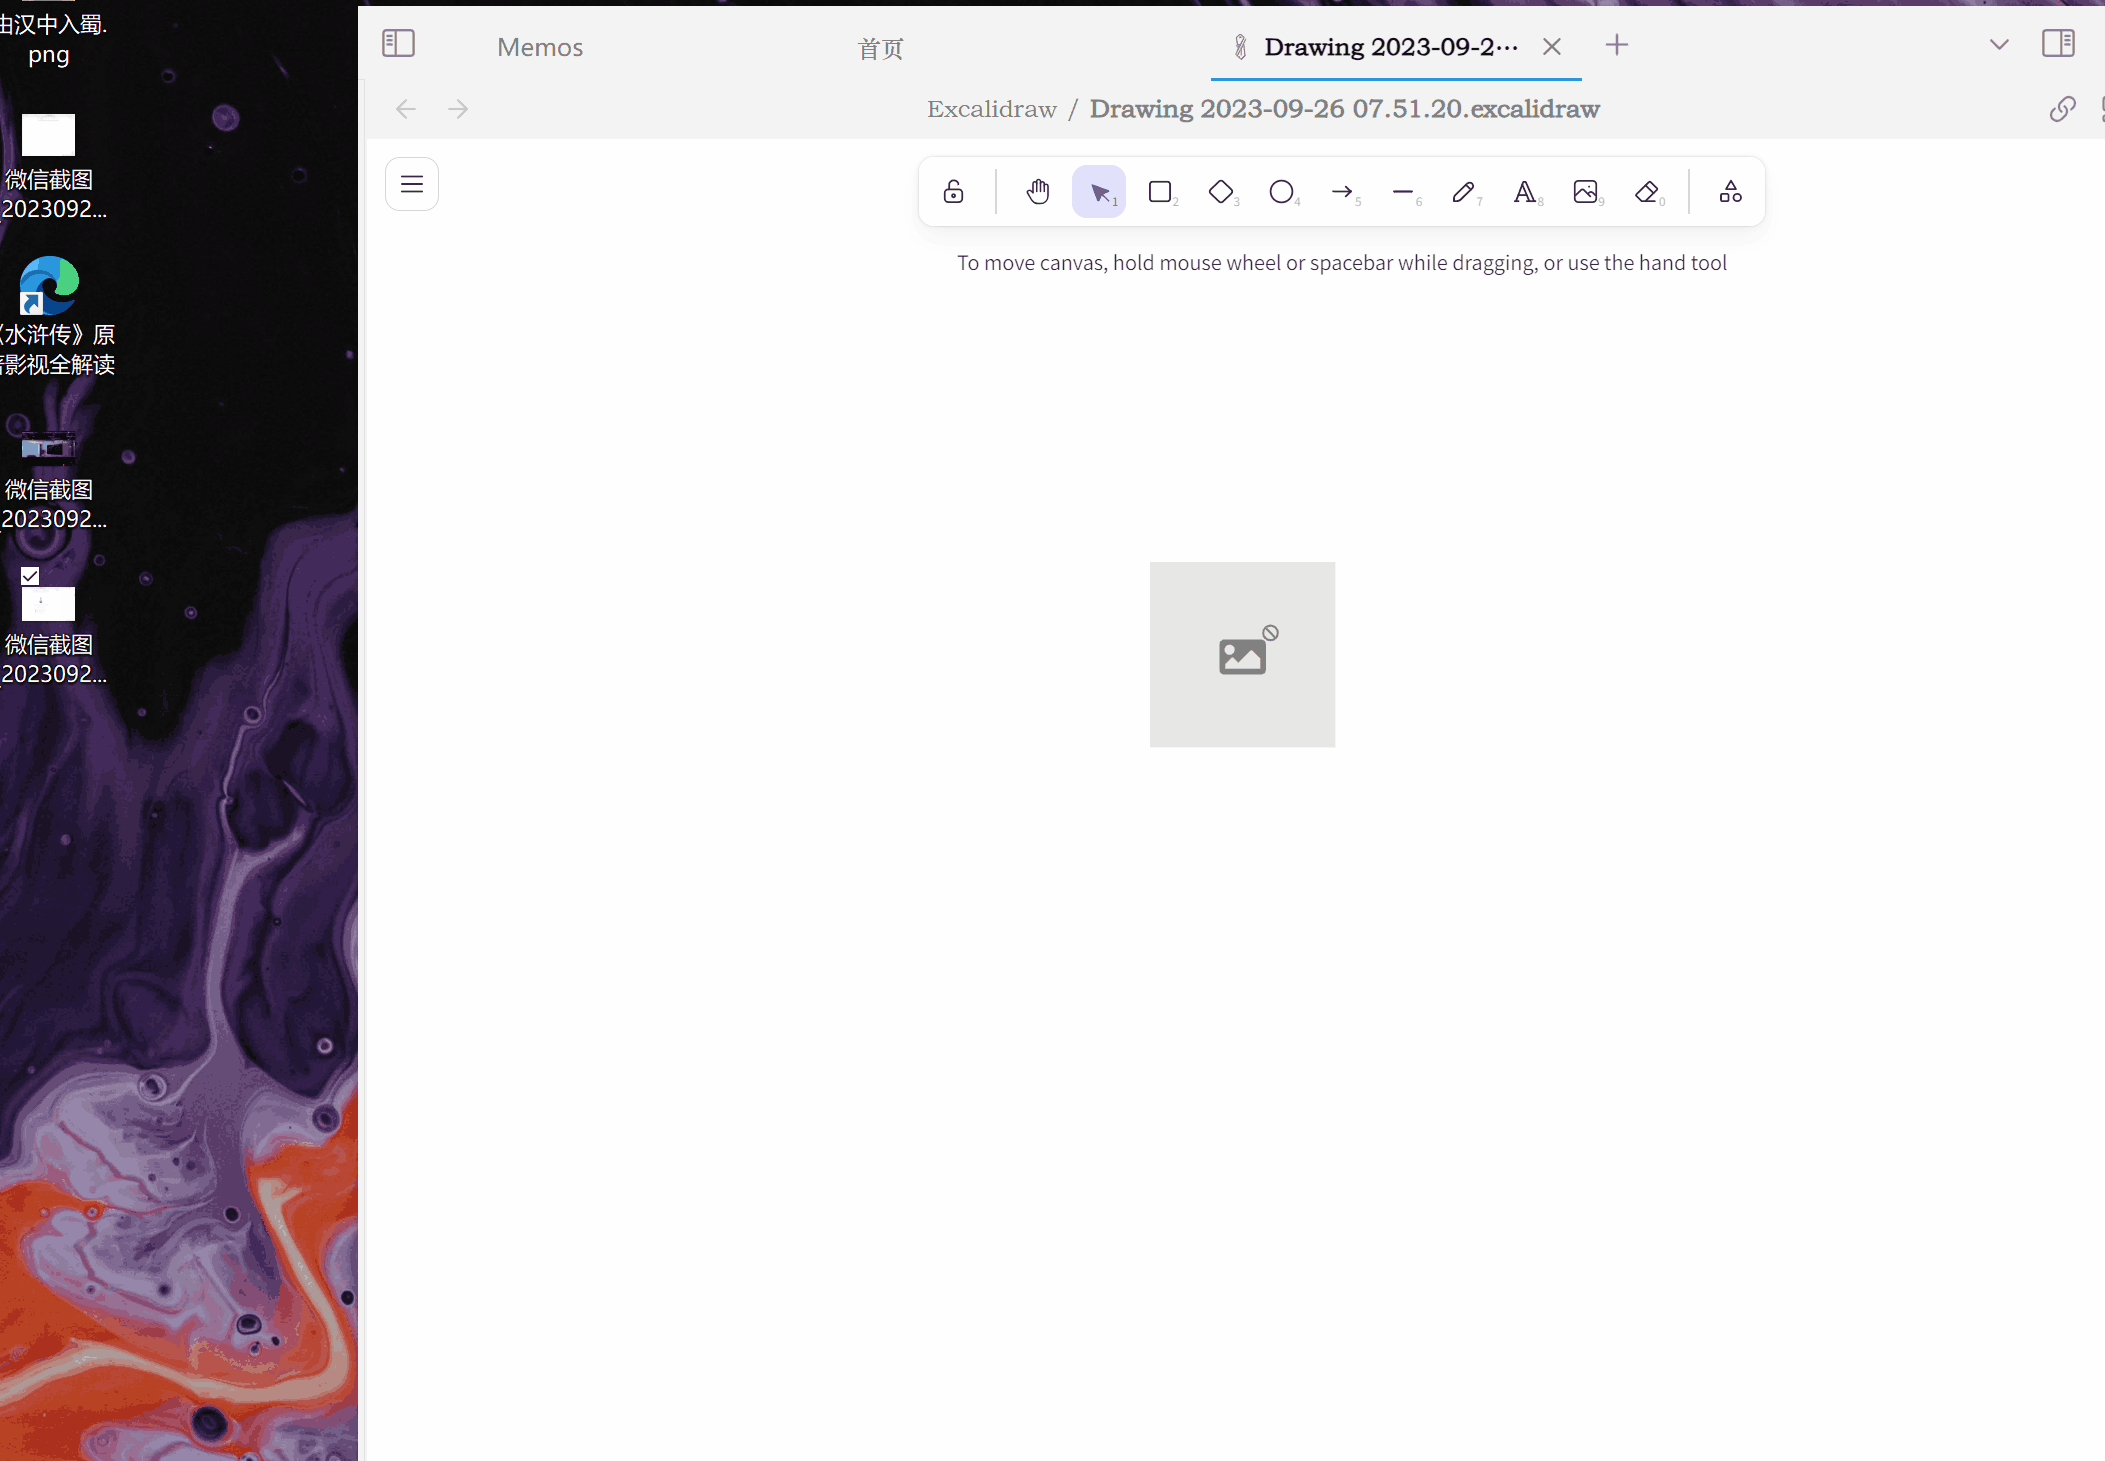Click the Excalidraw breadcrumb link

[991, 108]
